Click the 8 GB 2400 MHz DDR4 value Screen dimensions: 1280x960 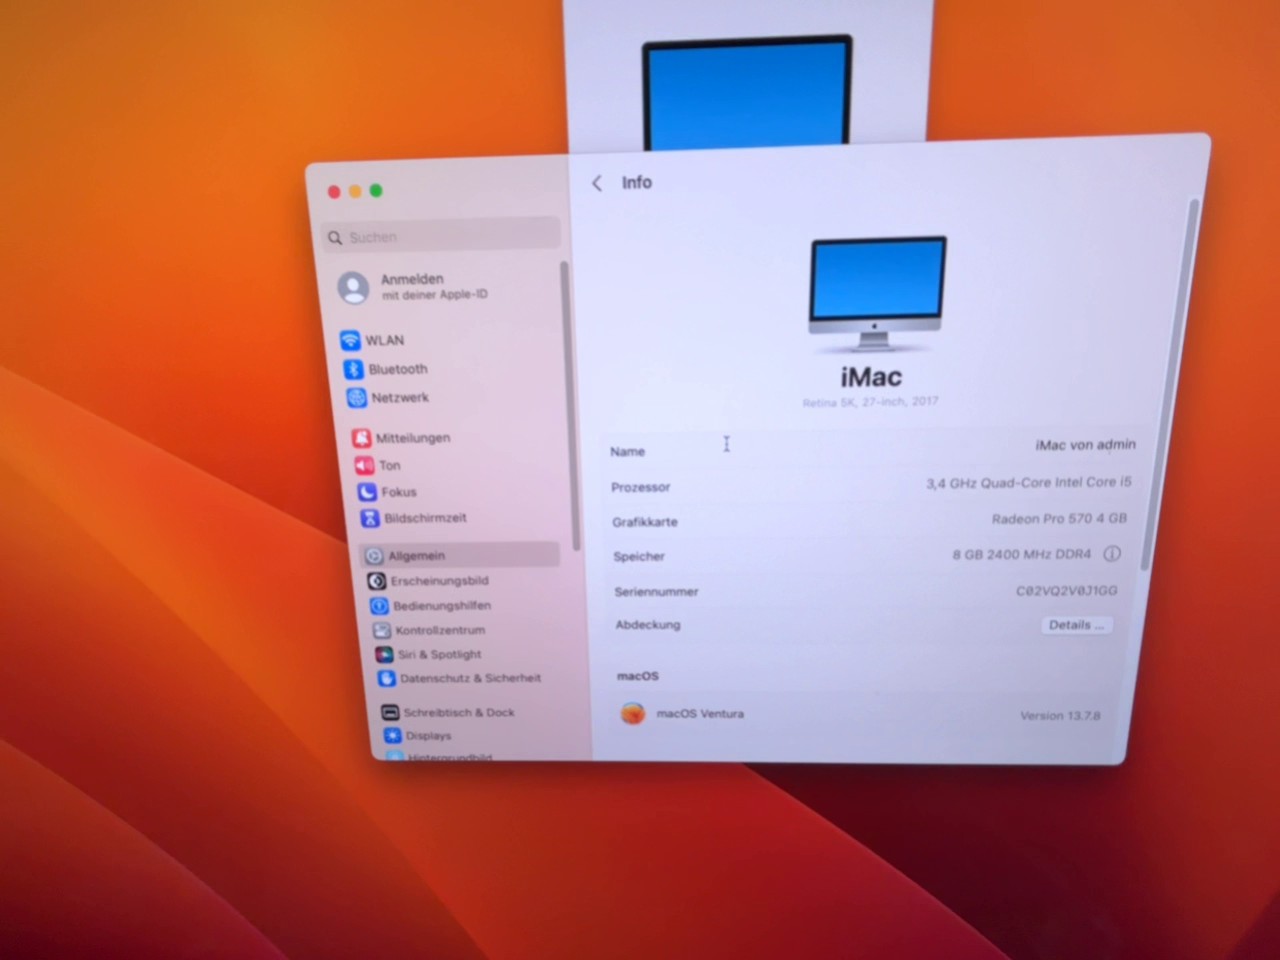click(1022, 554)
